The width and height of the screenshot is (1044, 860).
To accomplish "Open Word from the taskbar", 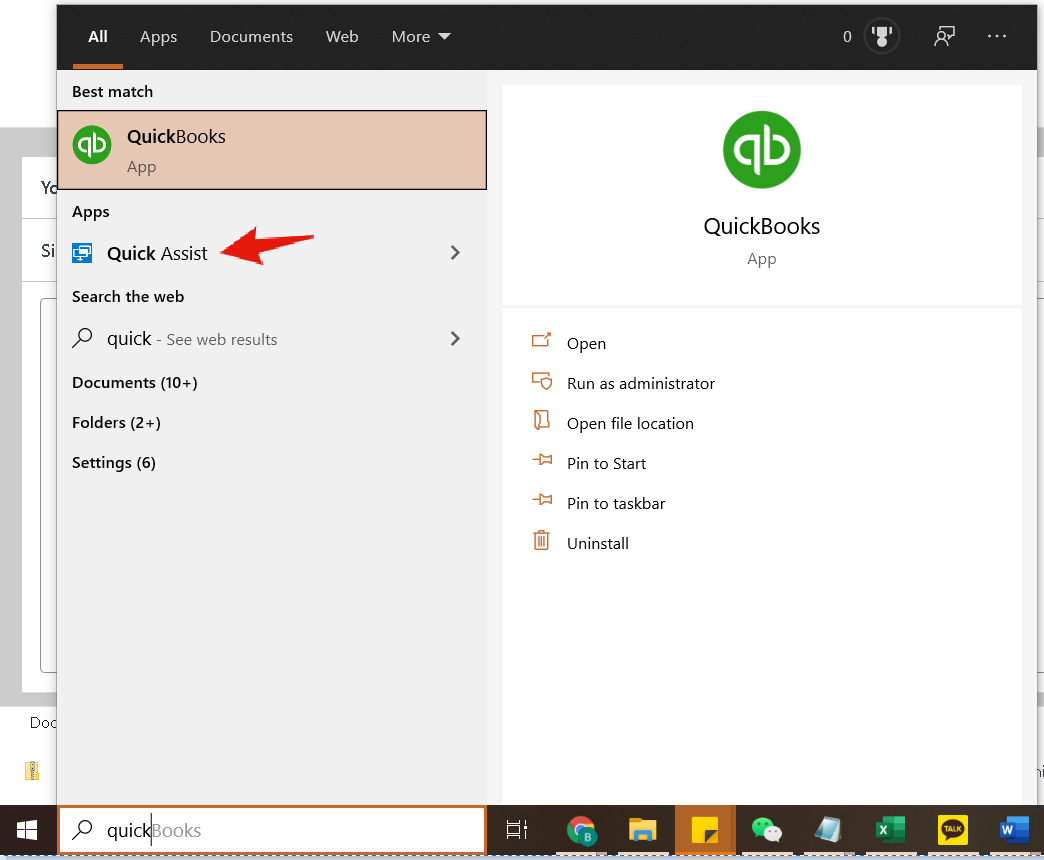I will [1013, 830].
